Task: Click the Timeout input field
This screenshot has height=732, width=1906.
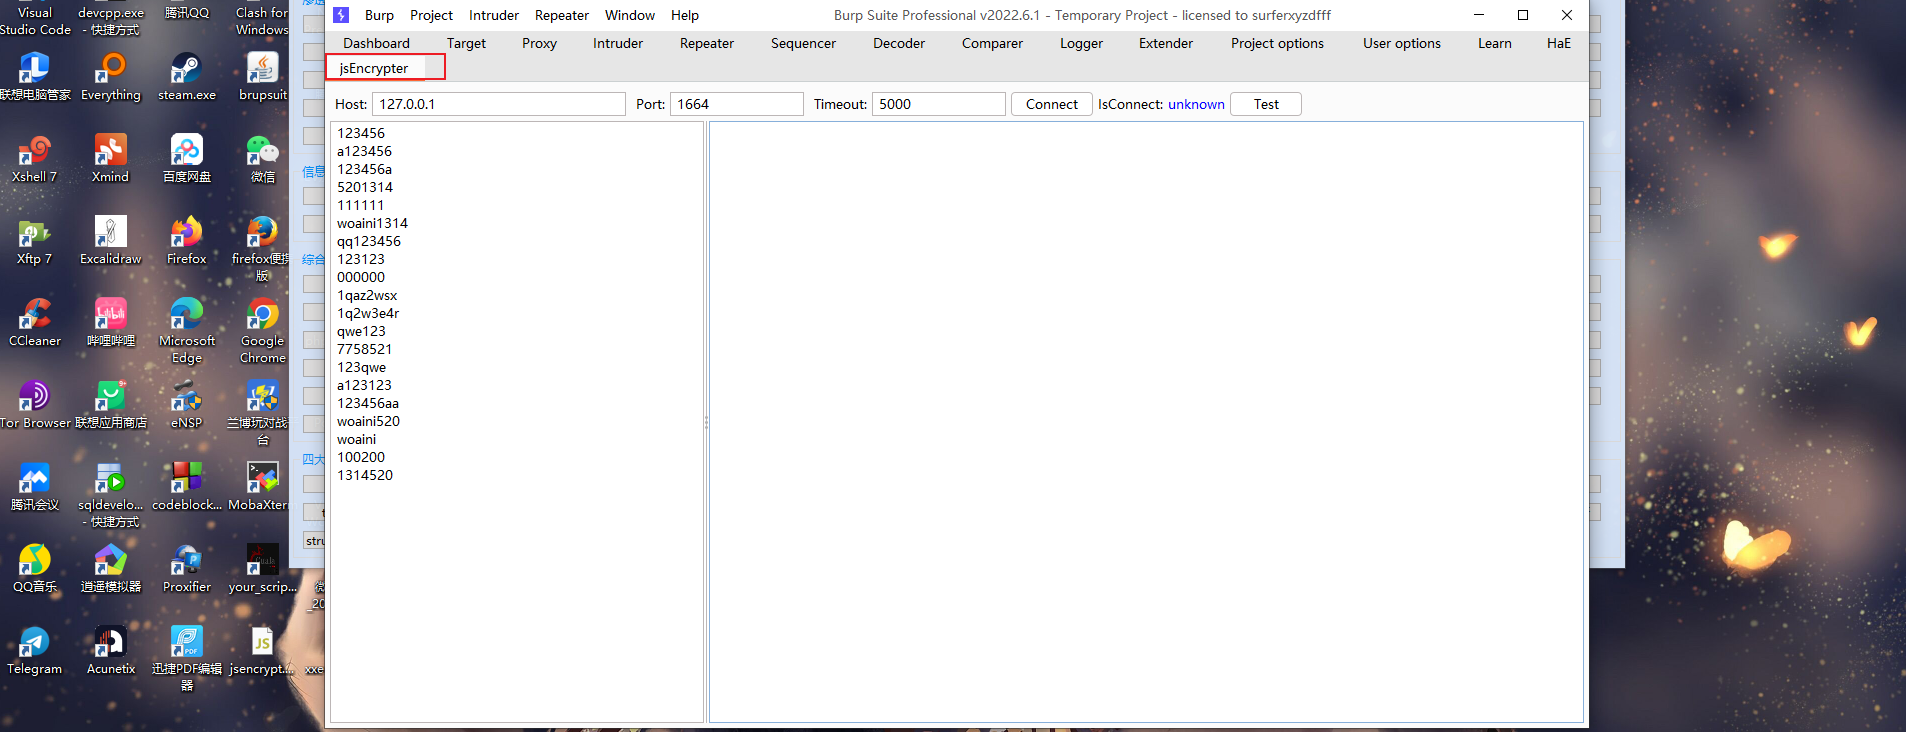Action: [939, 104]
